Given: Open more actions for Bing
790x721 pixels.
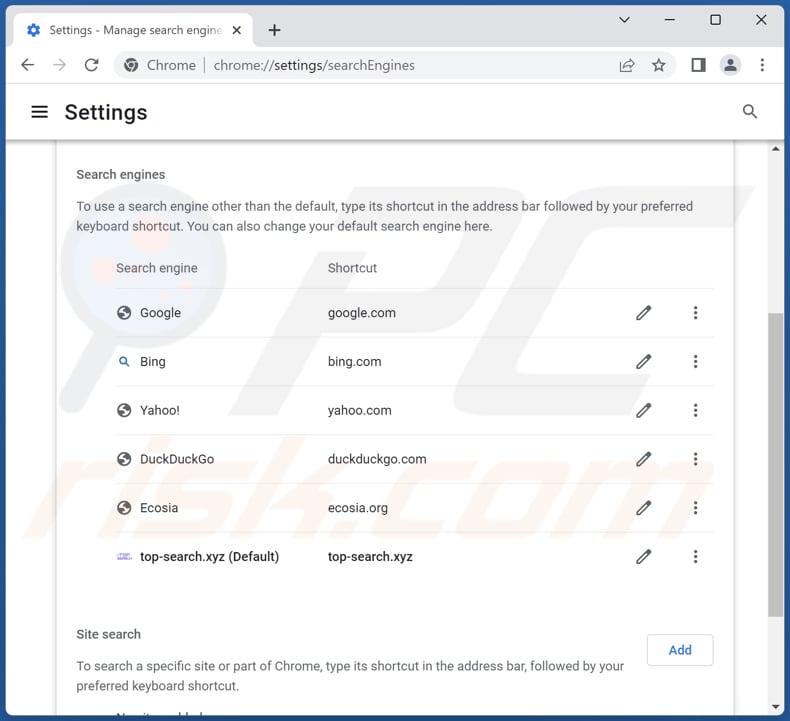Looking at the screenshot, I should [x=695, y=362].
